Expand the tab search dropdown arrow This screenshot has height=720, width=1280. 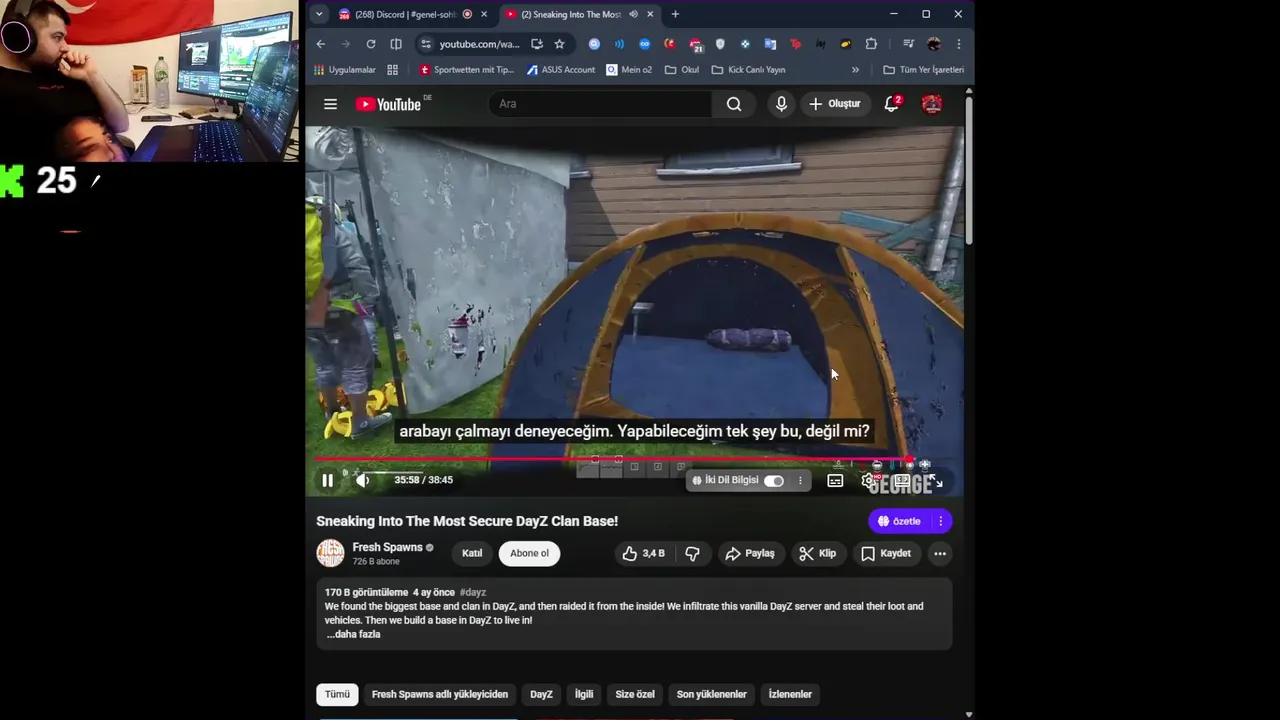(x=319, y=14)
